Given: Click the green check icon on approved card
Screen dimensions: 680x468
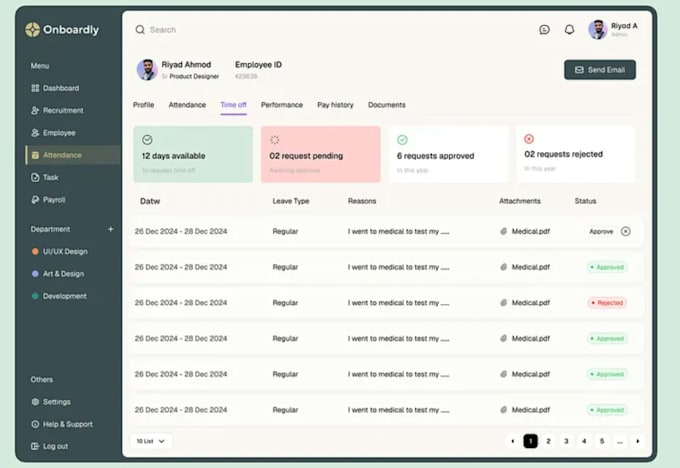Looking at the screenshot, I should click(402, 140).
